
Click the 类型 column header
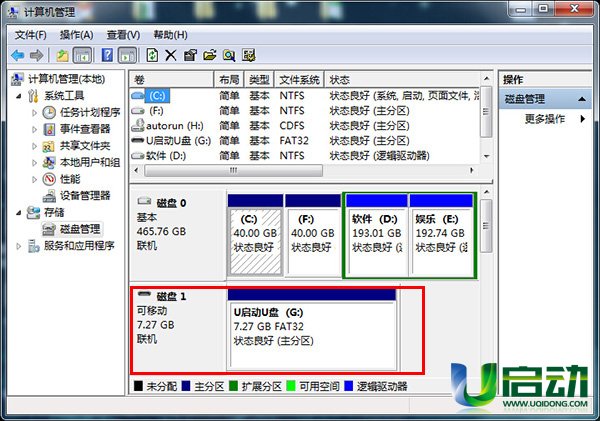coord(259,80)
